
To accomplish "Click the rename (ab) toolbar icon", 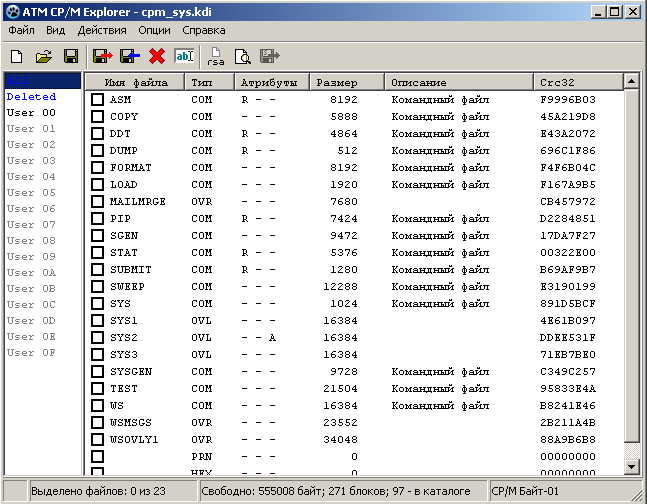I will 185,56.
